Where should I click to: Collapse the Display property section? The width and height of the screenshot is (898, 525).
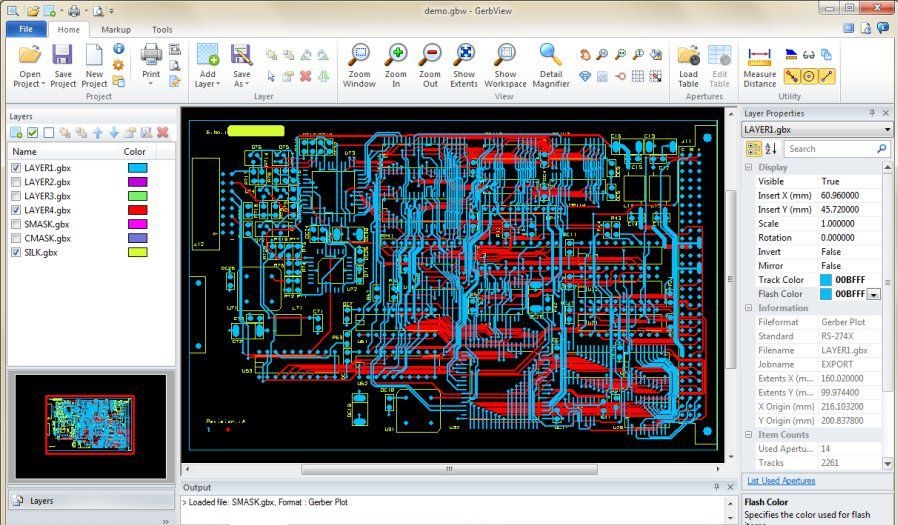749,167
